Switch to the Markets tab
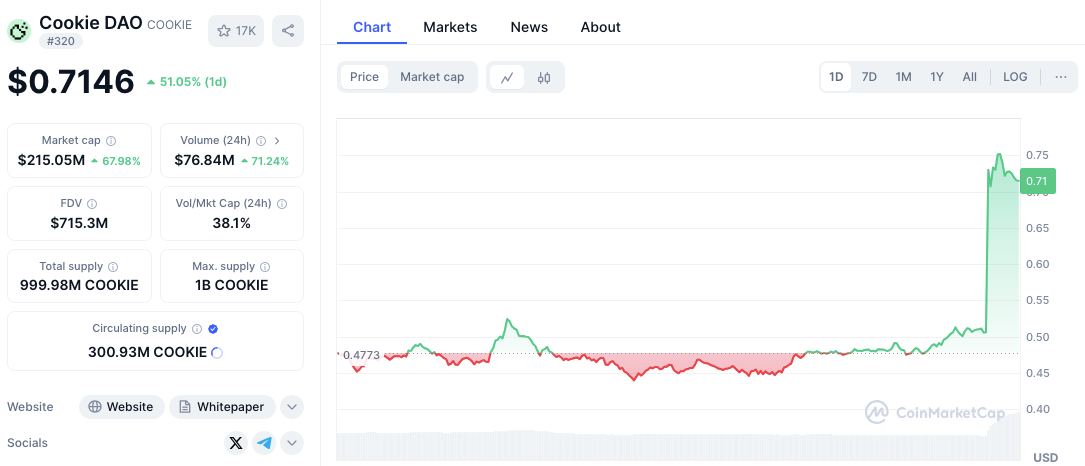 click(x=450, y=27)
